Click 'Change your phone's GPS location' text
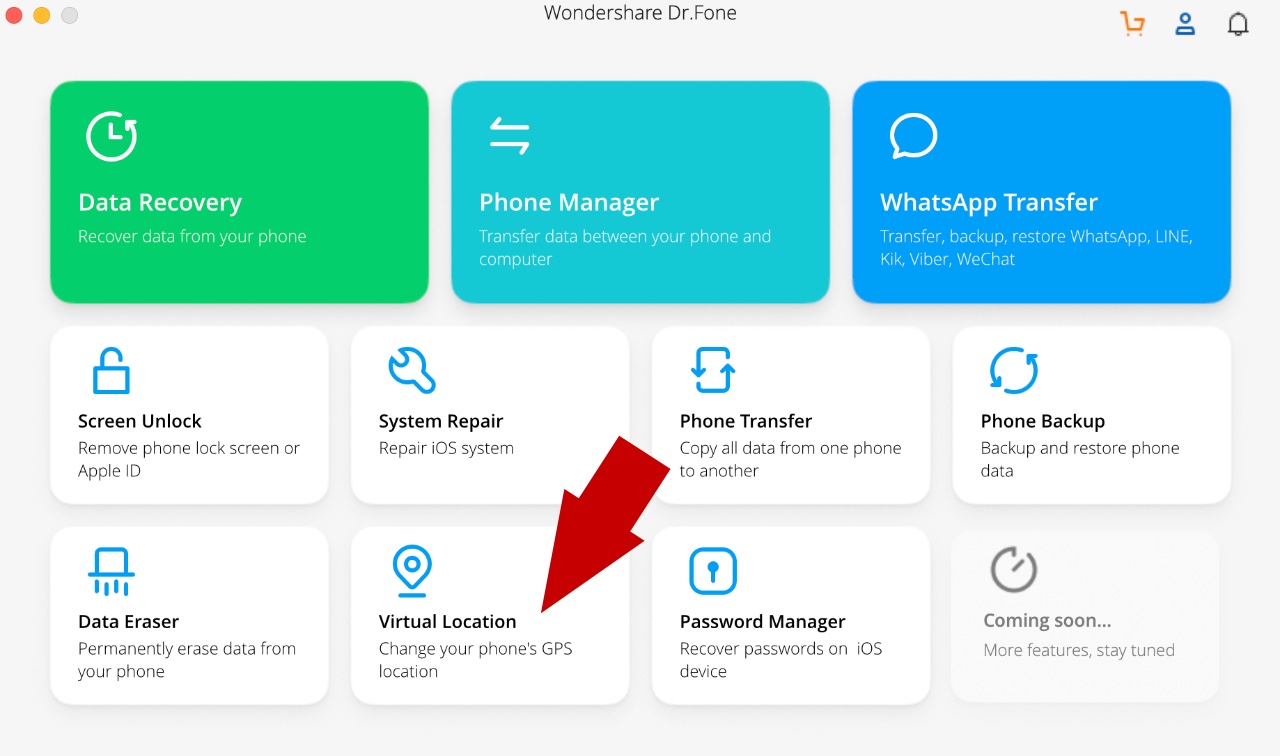Screen dimensions: 1280x756 (x=476, y=660)
